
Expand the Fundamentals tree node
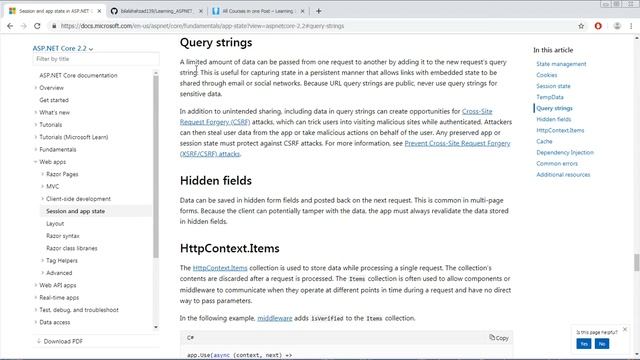tap(36, 149)
